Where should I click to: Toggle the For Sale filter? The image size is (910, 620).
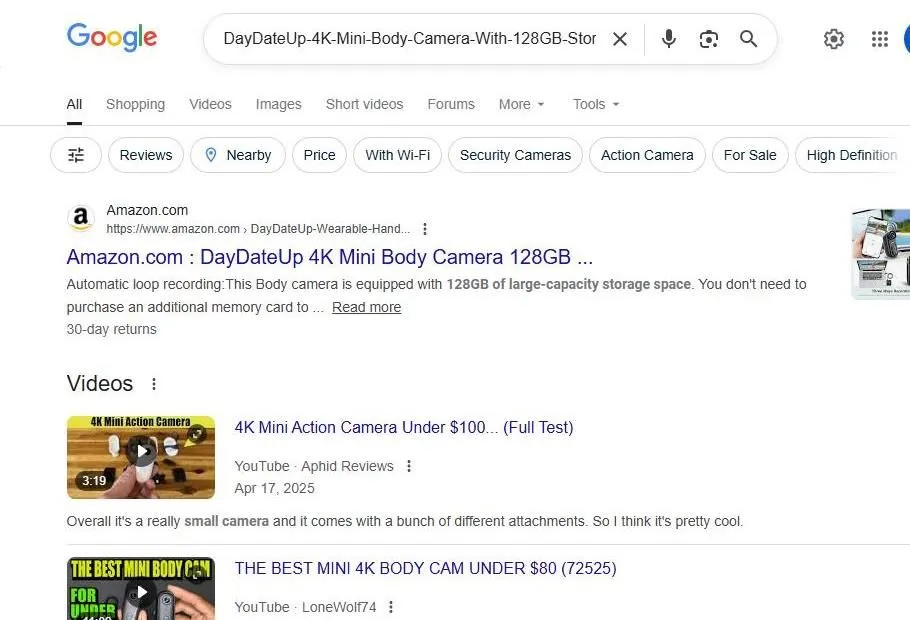pos(750,155)
